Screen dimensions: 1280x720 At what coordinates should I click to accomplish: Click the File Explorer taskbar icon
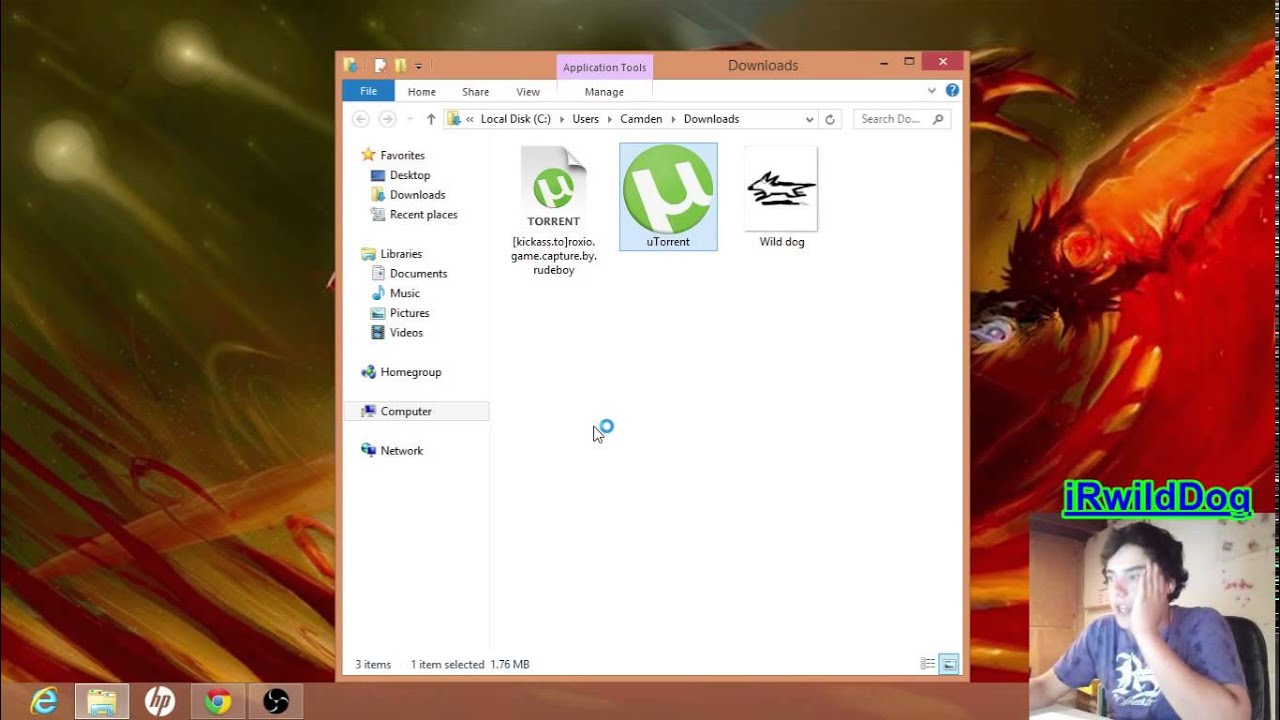pos(101,701)
